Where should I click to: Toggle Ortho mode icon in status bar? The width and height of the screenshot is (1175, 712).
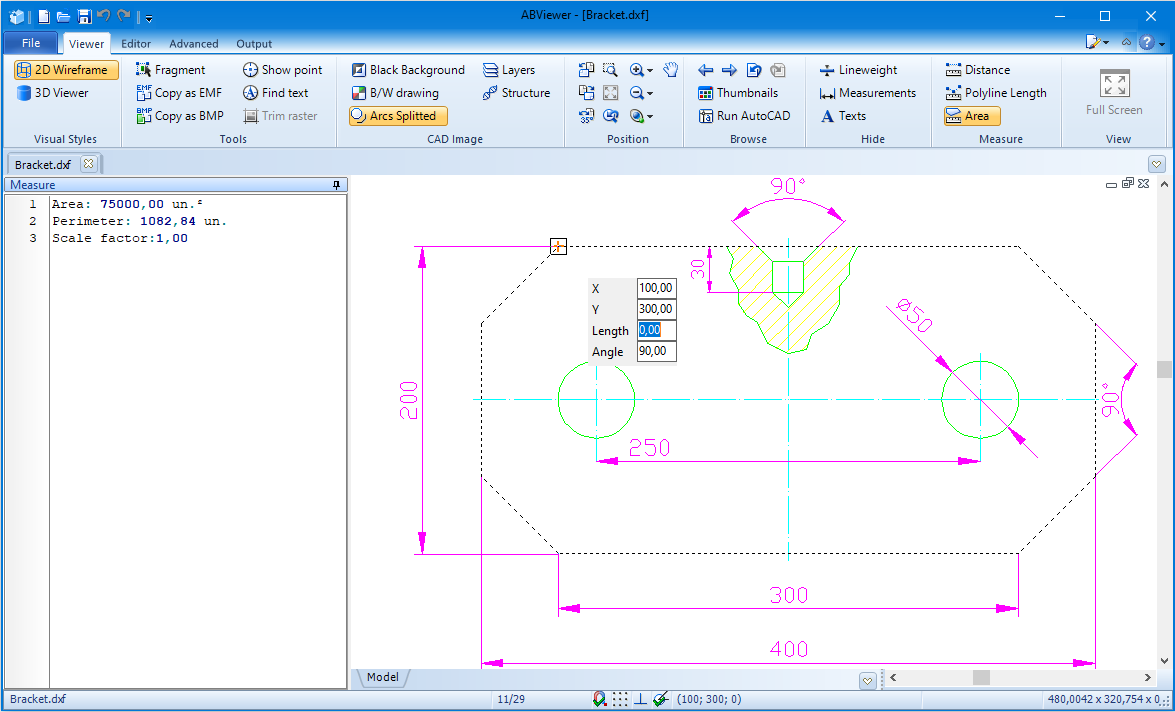tap(641, 699)
